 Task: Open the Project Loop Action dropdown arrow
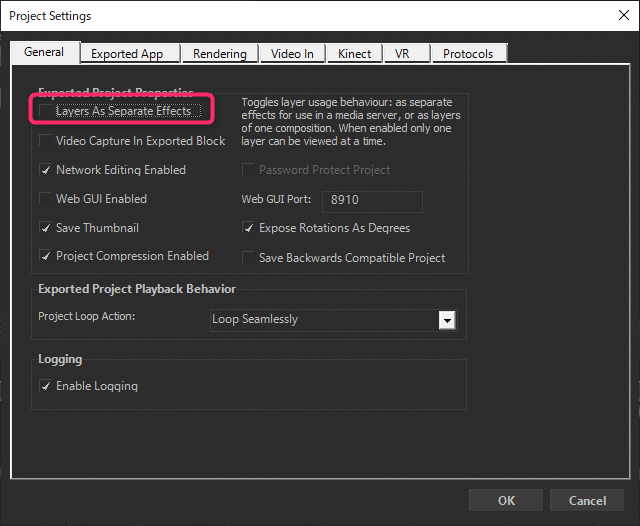click(447, 320)
